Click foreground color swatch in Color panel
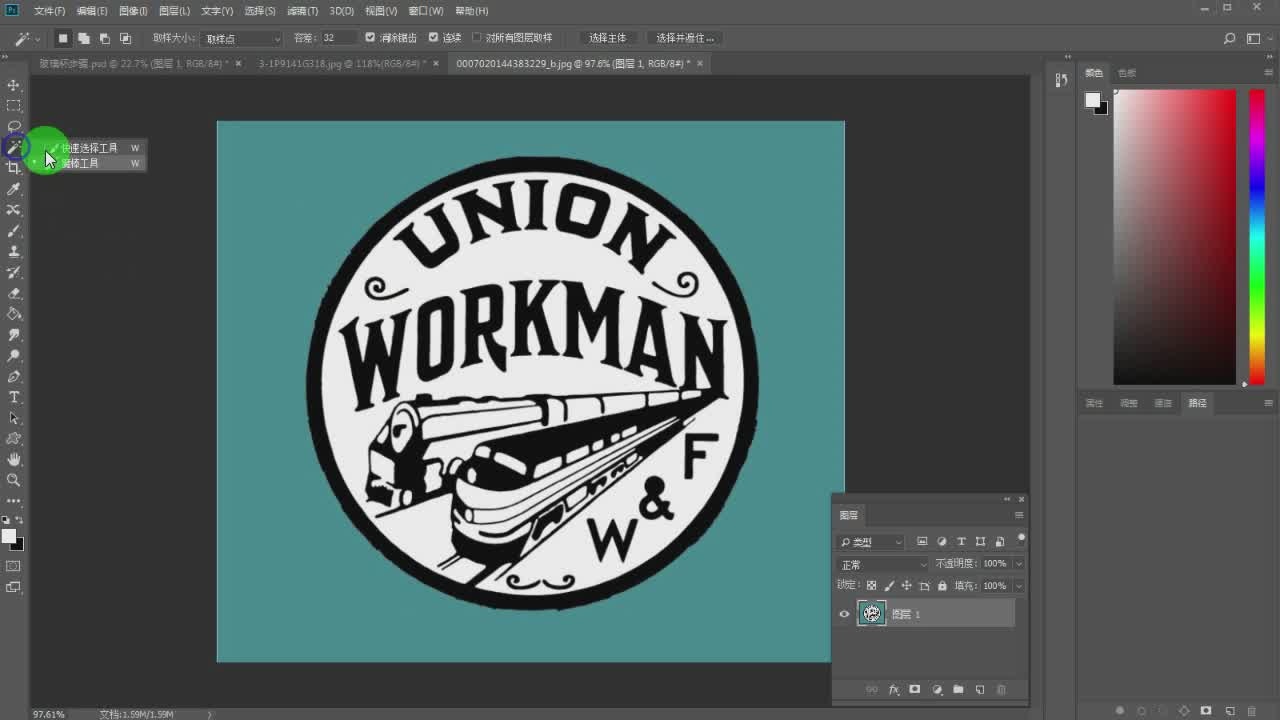 tap(1093, 100)
